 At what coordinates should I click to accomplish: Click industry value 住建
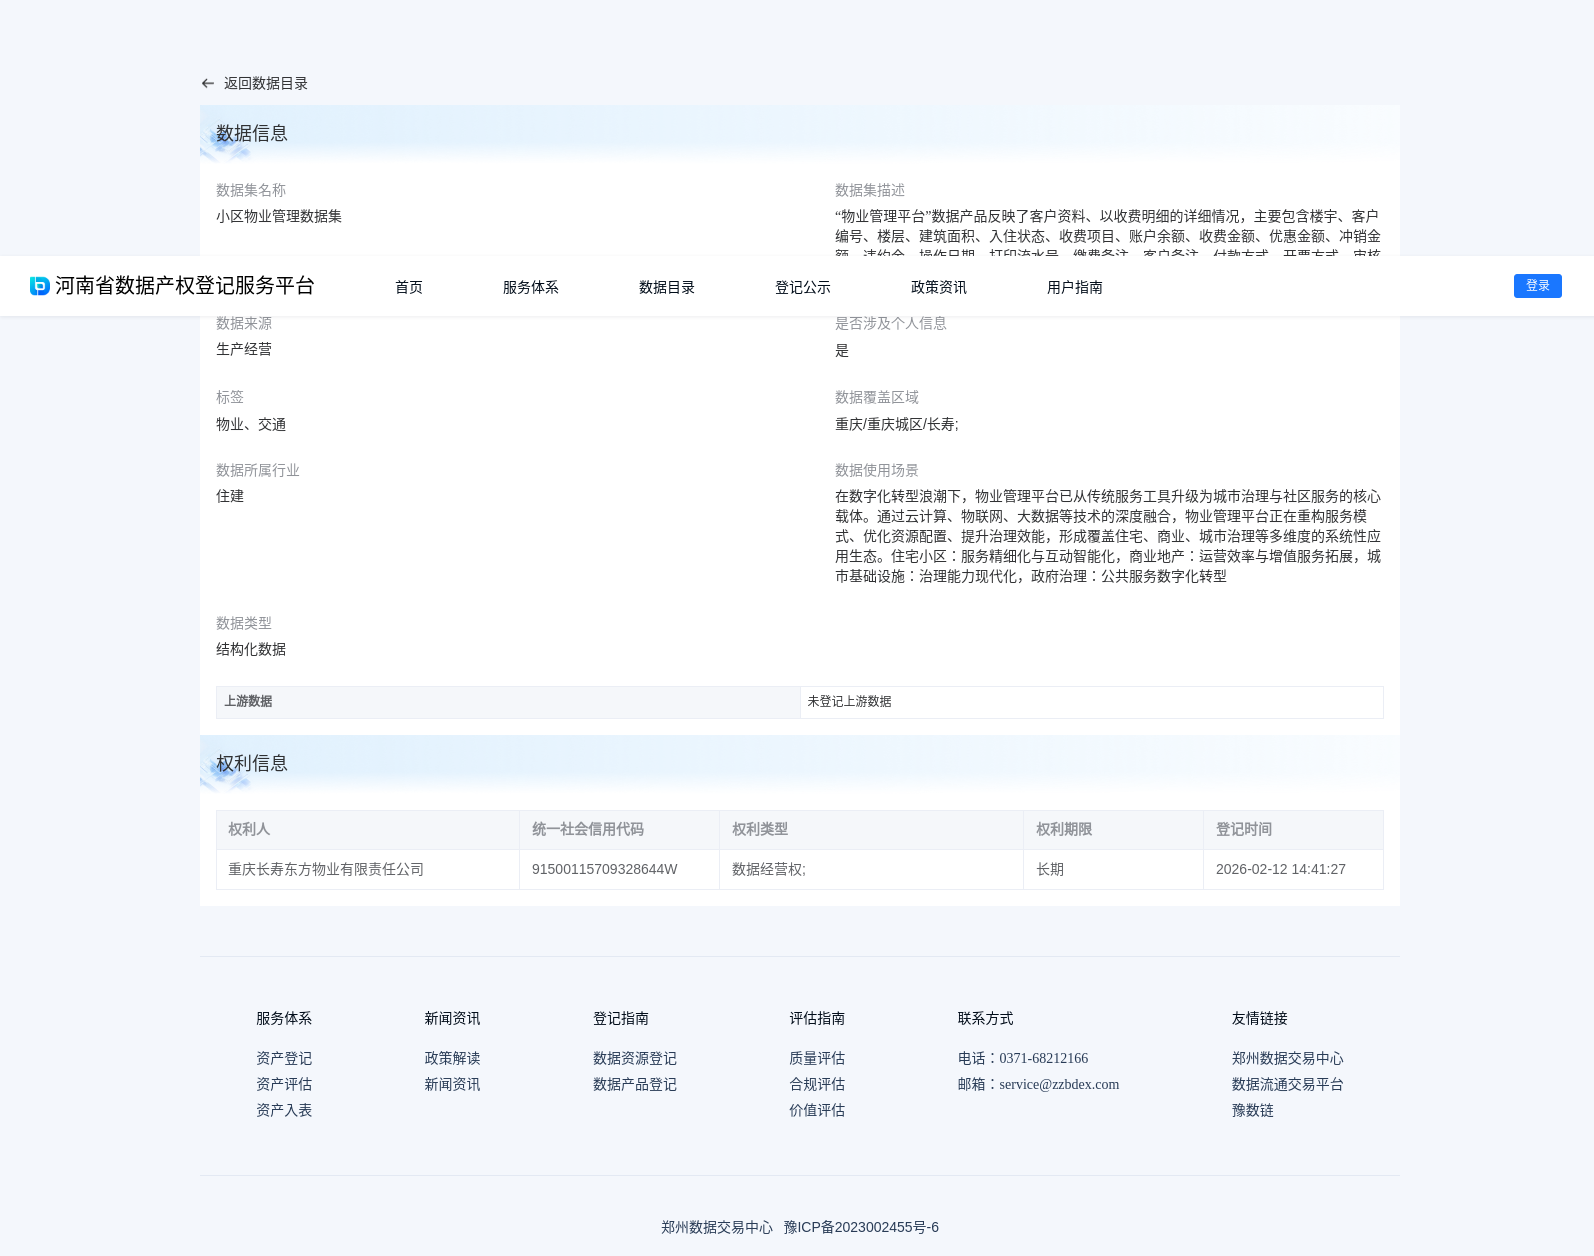click(x=230, y=496)
